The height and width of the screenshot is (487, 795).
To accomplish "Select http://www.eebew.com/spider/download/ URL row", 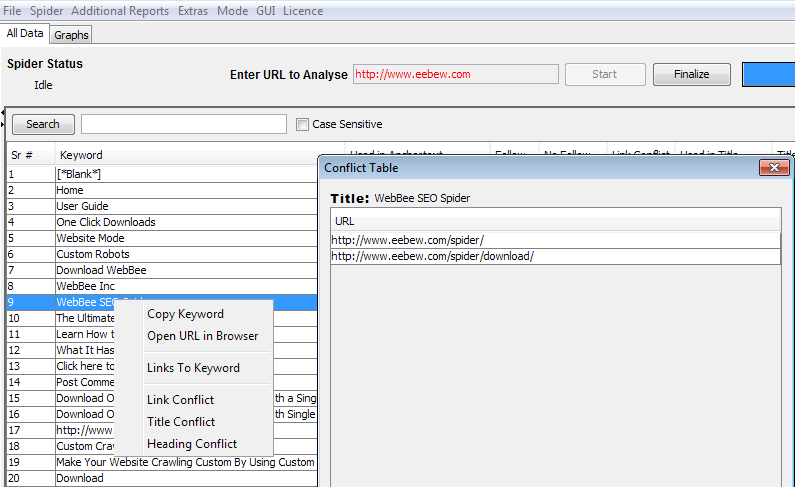I will [x=555, y=256].
